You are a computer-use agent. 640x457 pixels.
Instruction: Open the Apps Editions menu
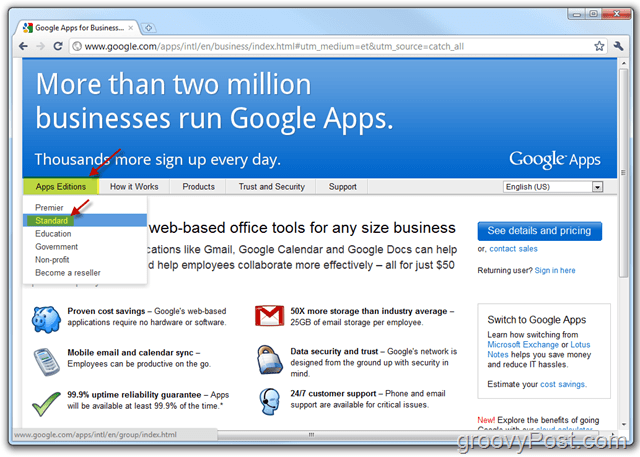[x=60, y=186]
